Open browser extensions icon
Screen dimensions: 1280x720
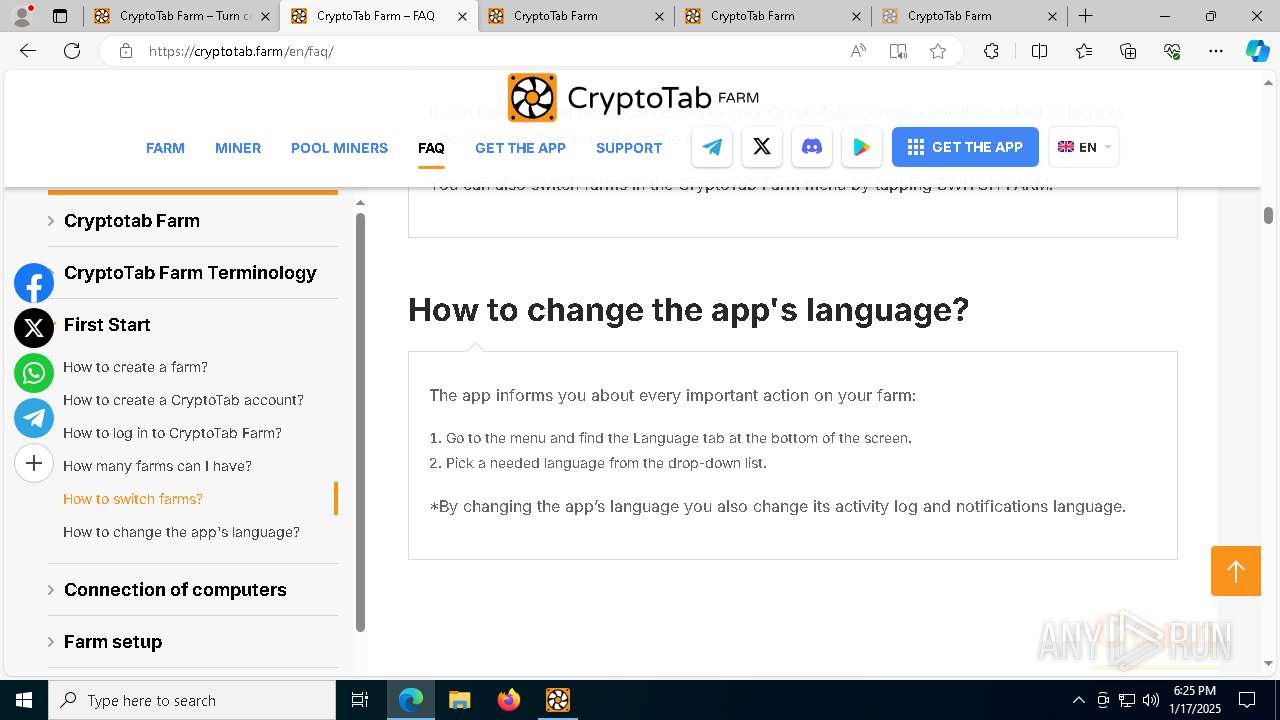[991, 51]
